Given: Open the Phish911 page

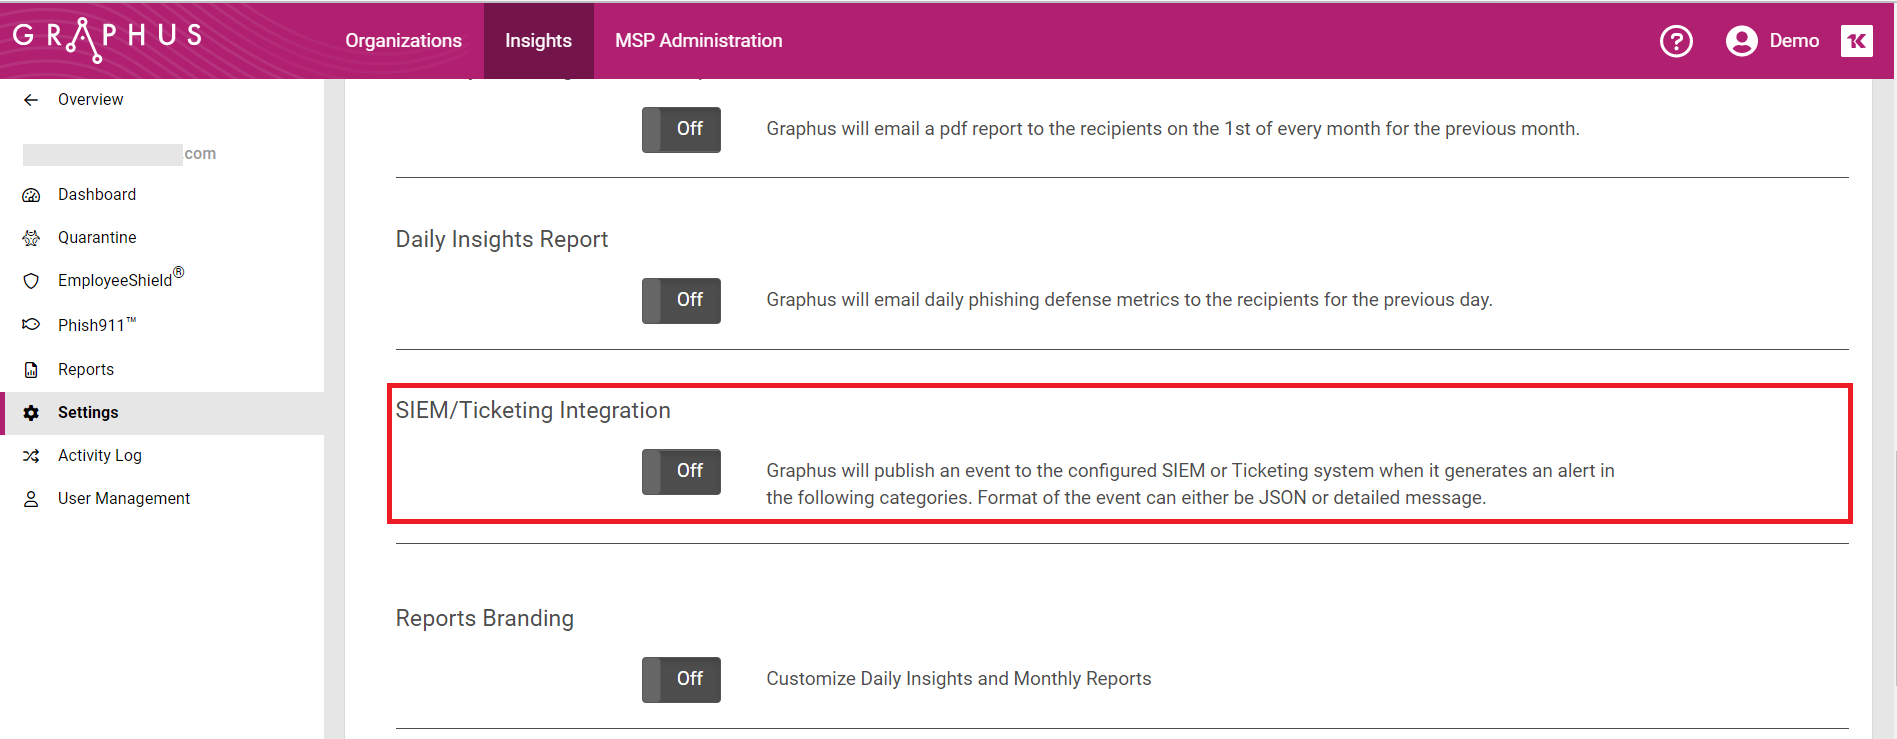Looking at the screenshot, I should (96, 325).
